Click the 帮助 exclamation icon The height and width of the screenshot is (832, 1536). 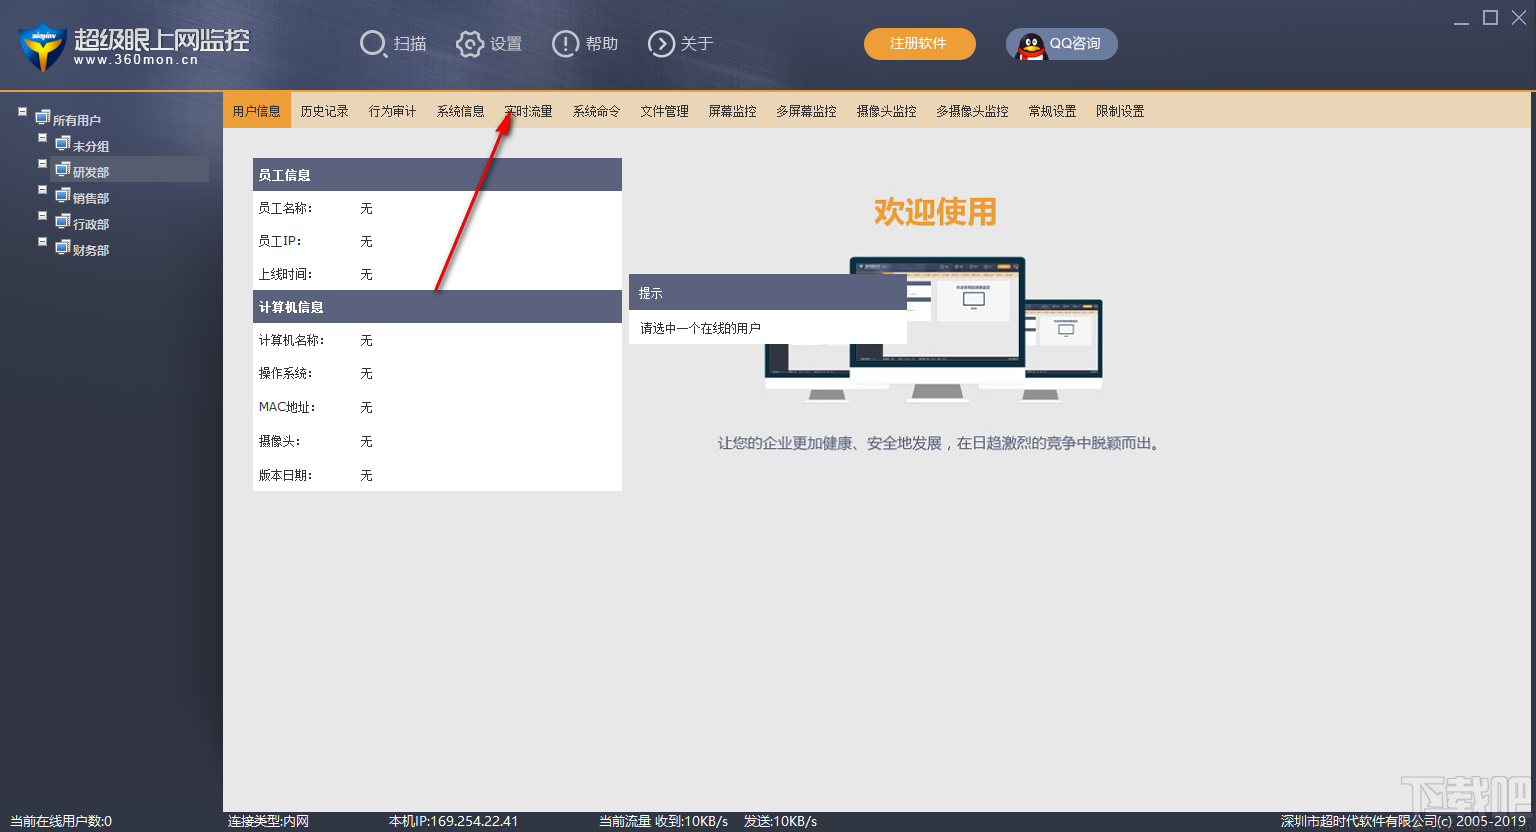[564, 43]
